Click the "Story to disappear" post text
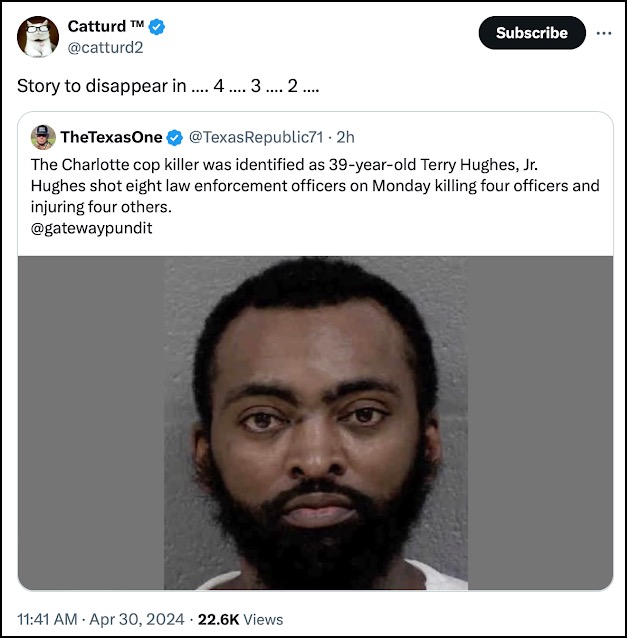Image resolution: width=627 pixels, height=638 pixels. click(x=167, y=86)
